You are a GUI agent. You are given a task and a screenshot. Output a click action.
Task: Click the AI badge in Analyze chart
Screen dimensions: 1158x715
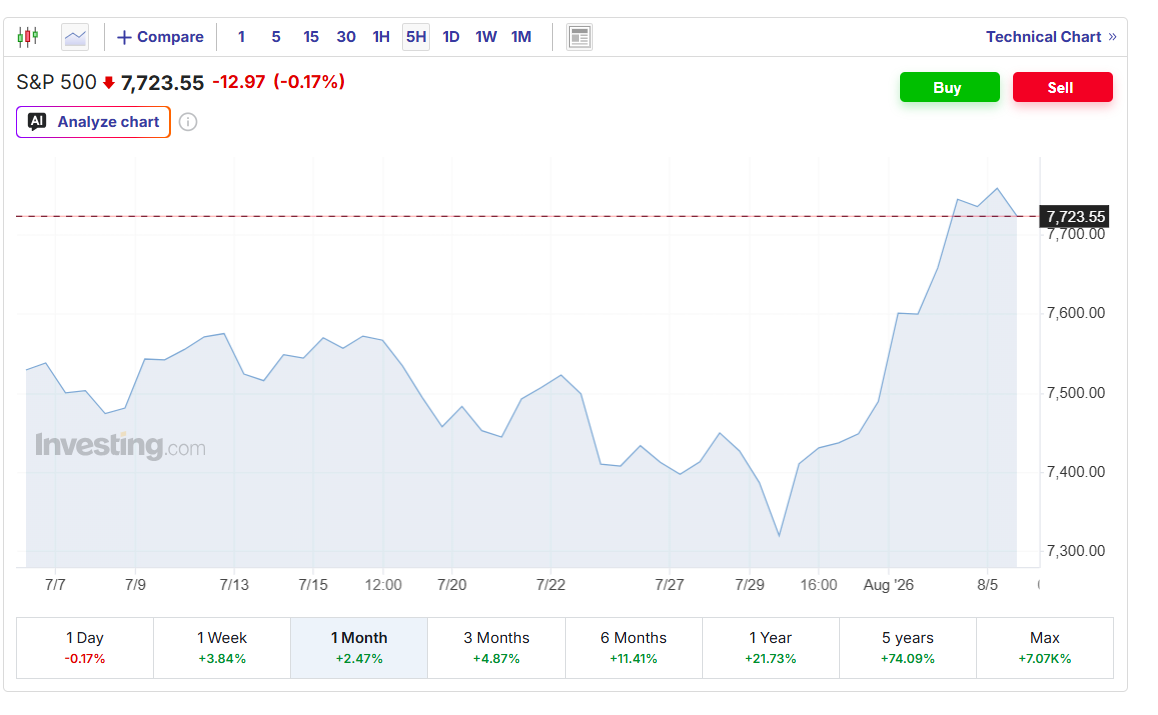[x=37, y=121]
